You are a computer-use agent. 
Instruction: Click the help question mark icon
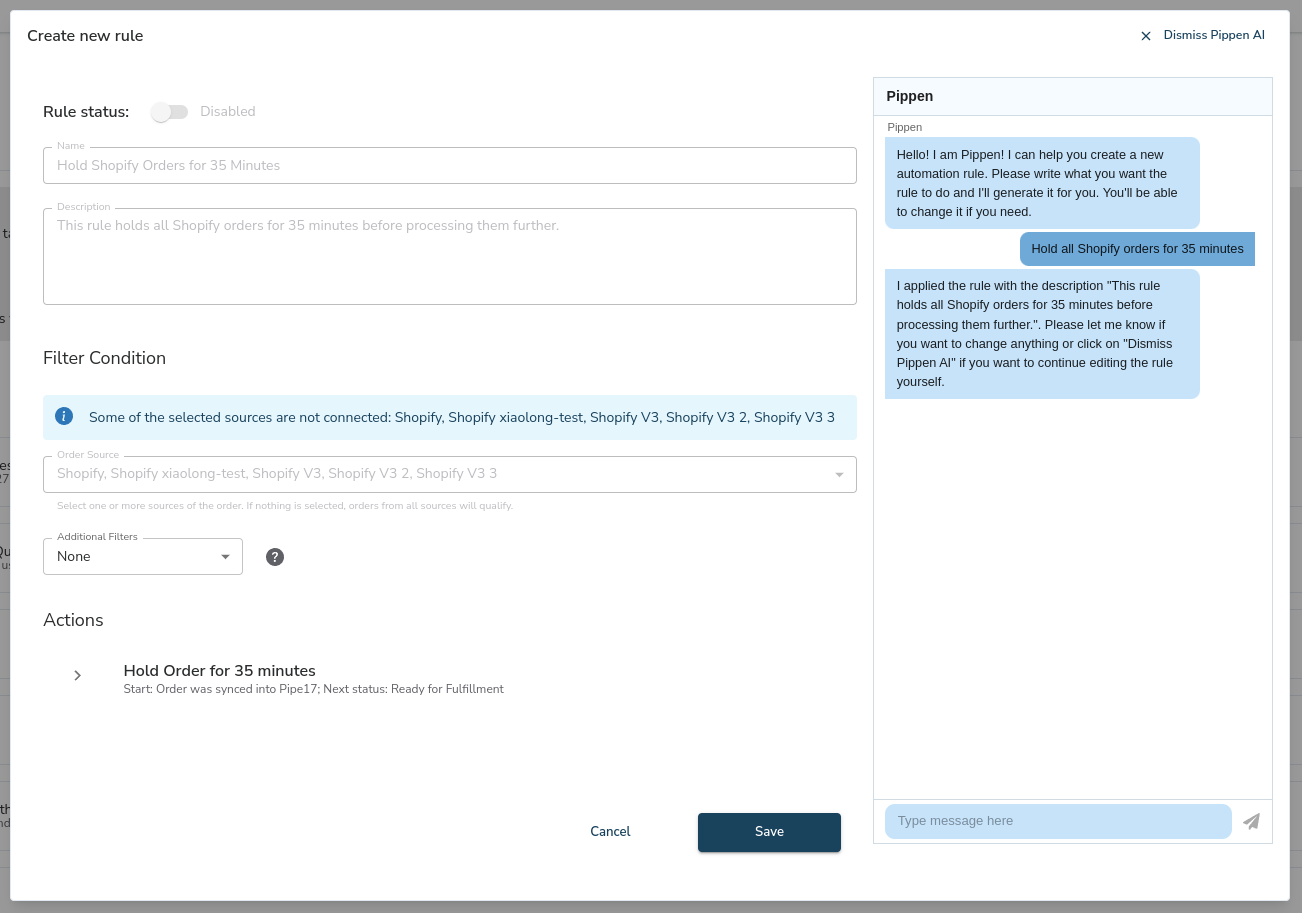[x=275, y=557]
